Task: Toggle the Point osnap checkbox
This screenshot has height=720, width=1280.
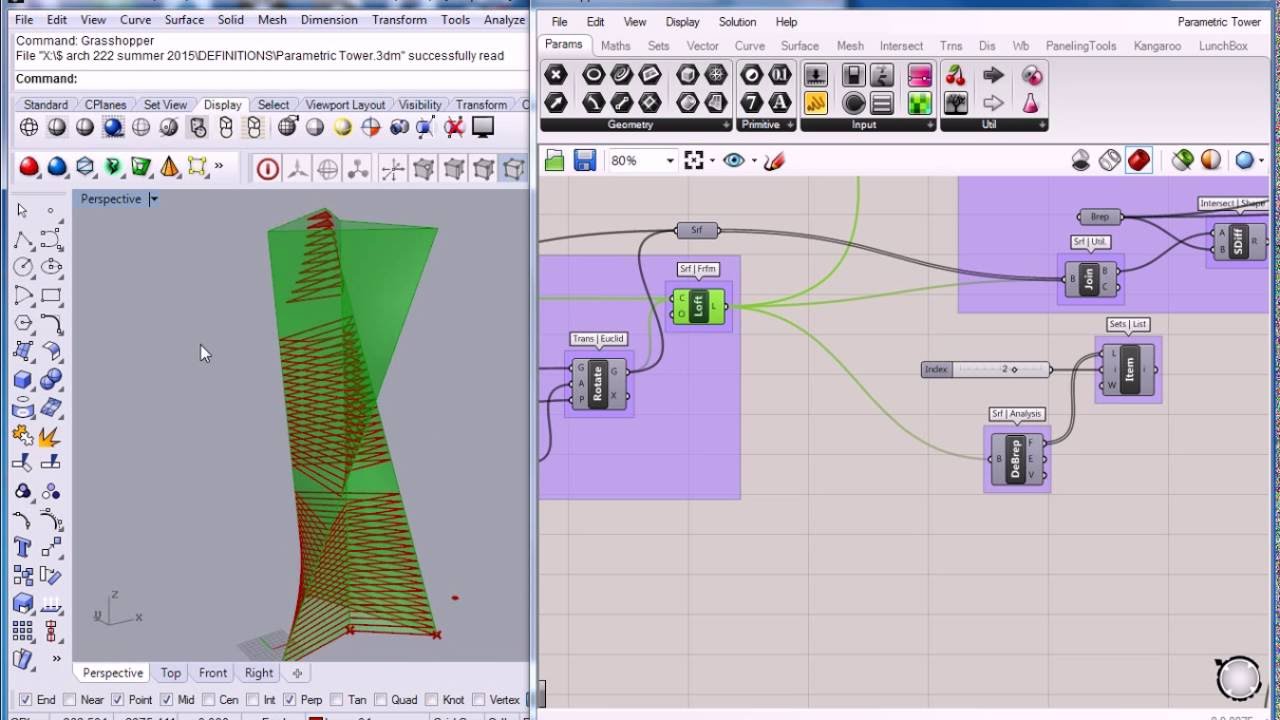Action: point(117,700)
